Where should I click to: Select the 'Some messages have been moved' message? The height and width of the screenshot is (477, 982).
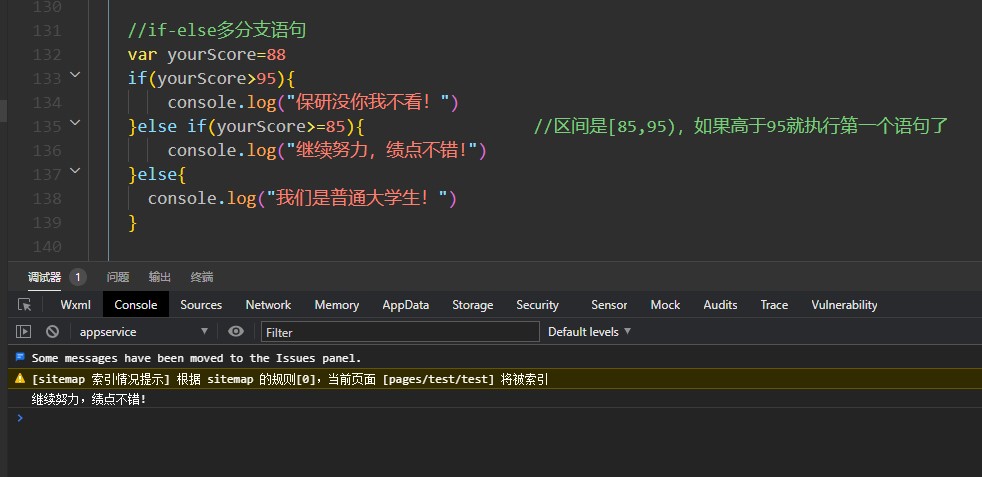(197, 359)
